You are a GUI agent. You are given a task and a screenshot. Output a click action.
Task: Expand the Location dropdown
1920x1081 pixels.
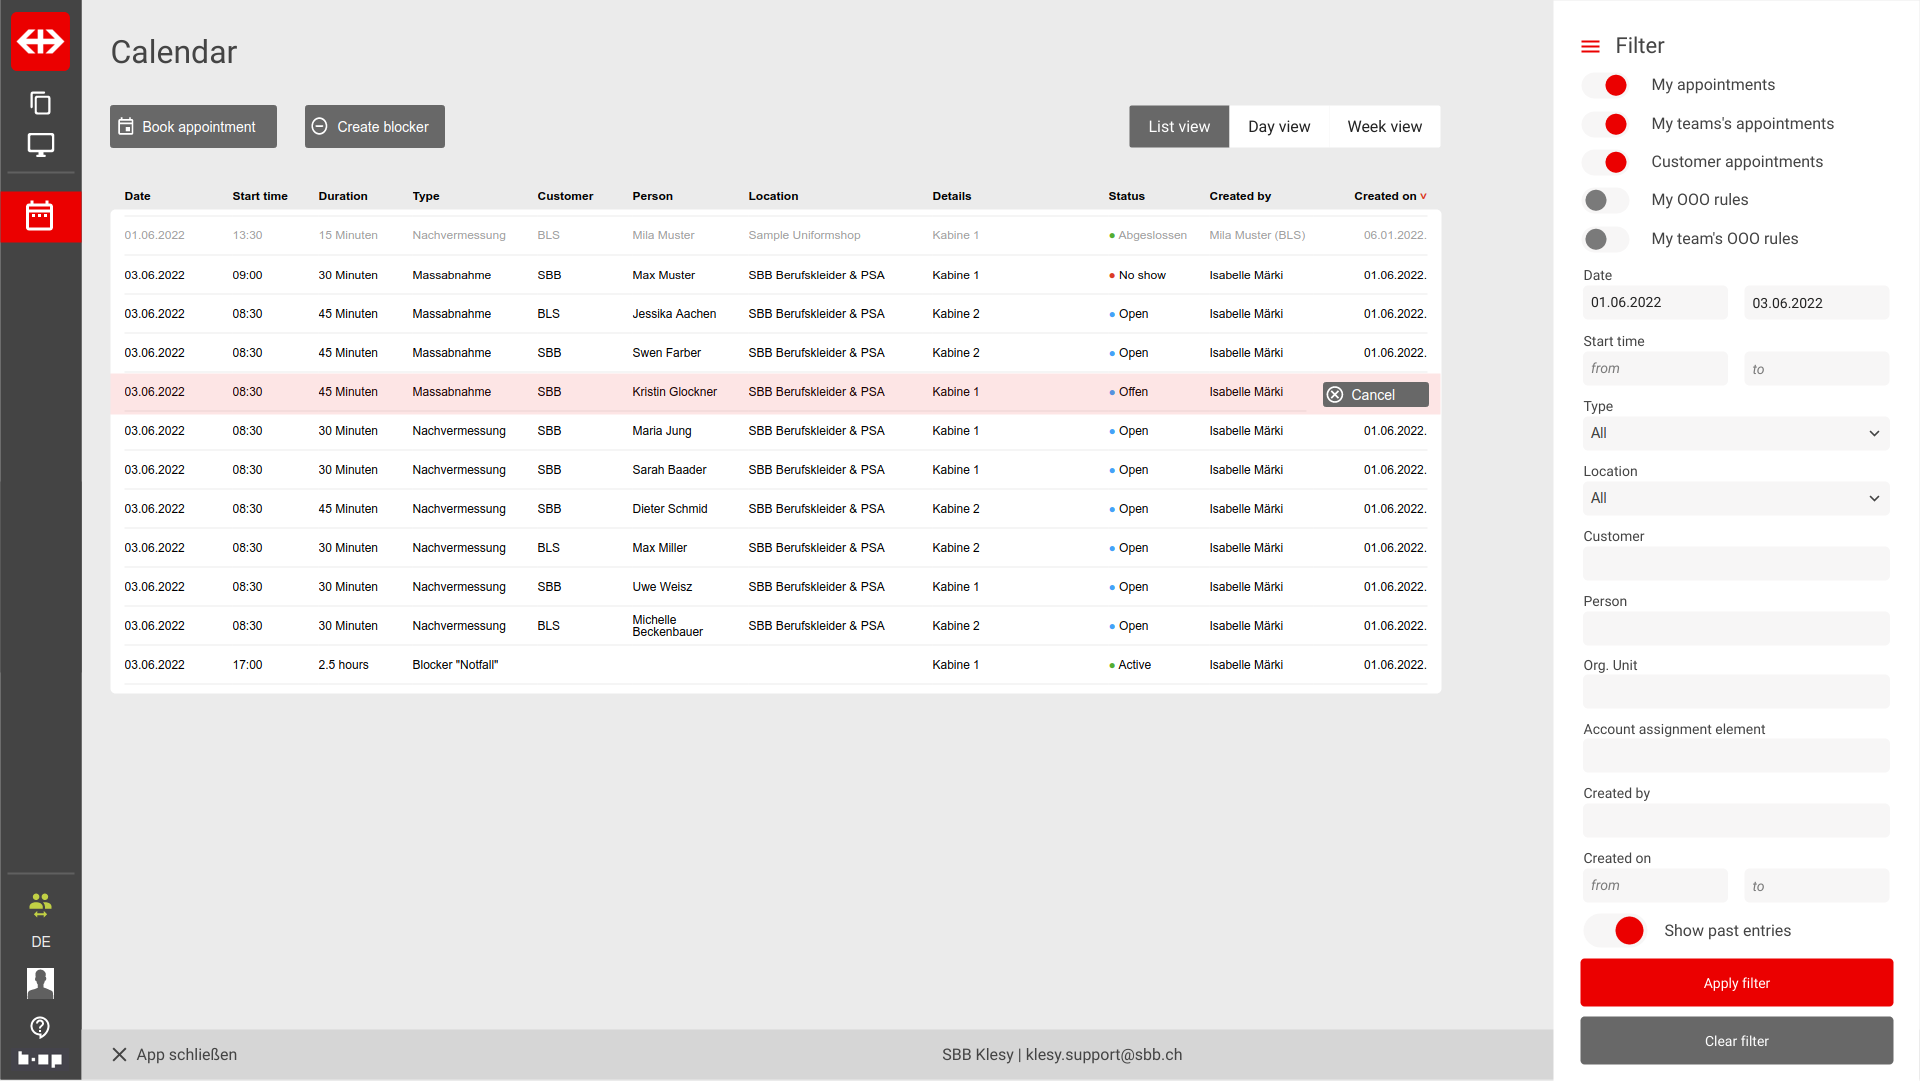(x=1736, y=498)
